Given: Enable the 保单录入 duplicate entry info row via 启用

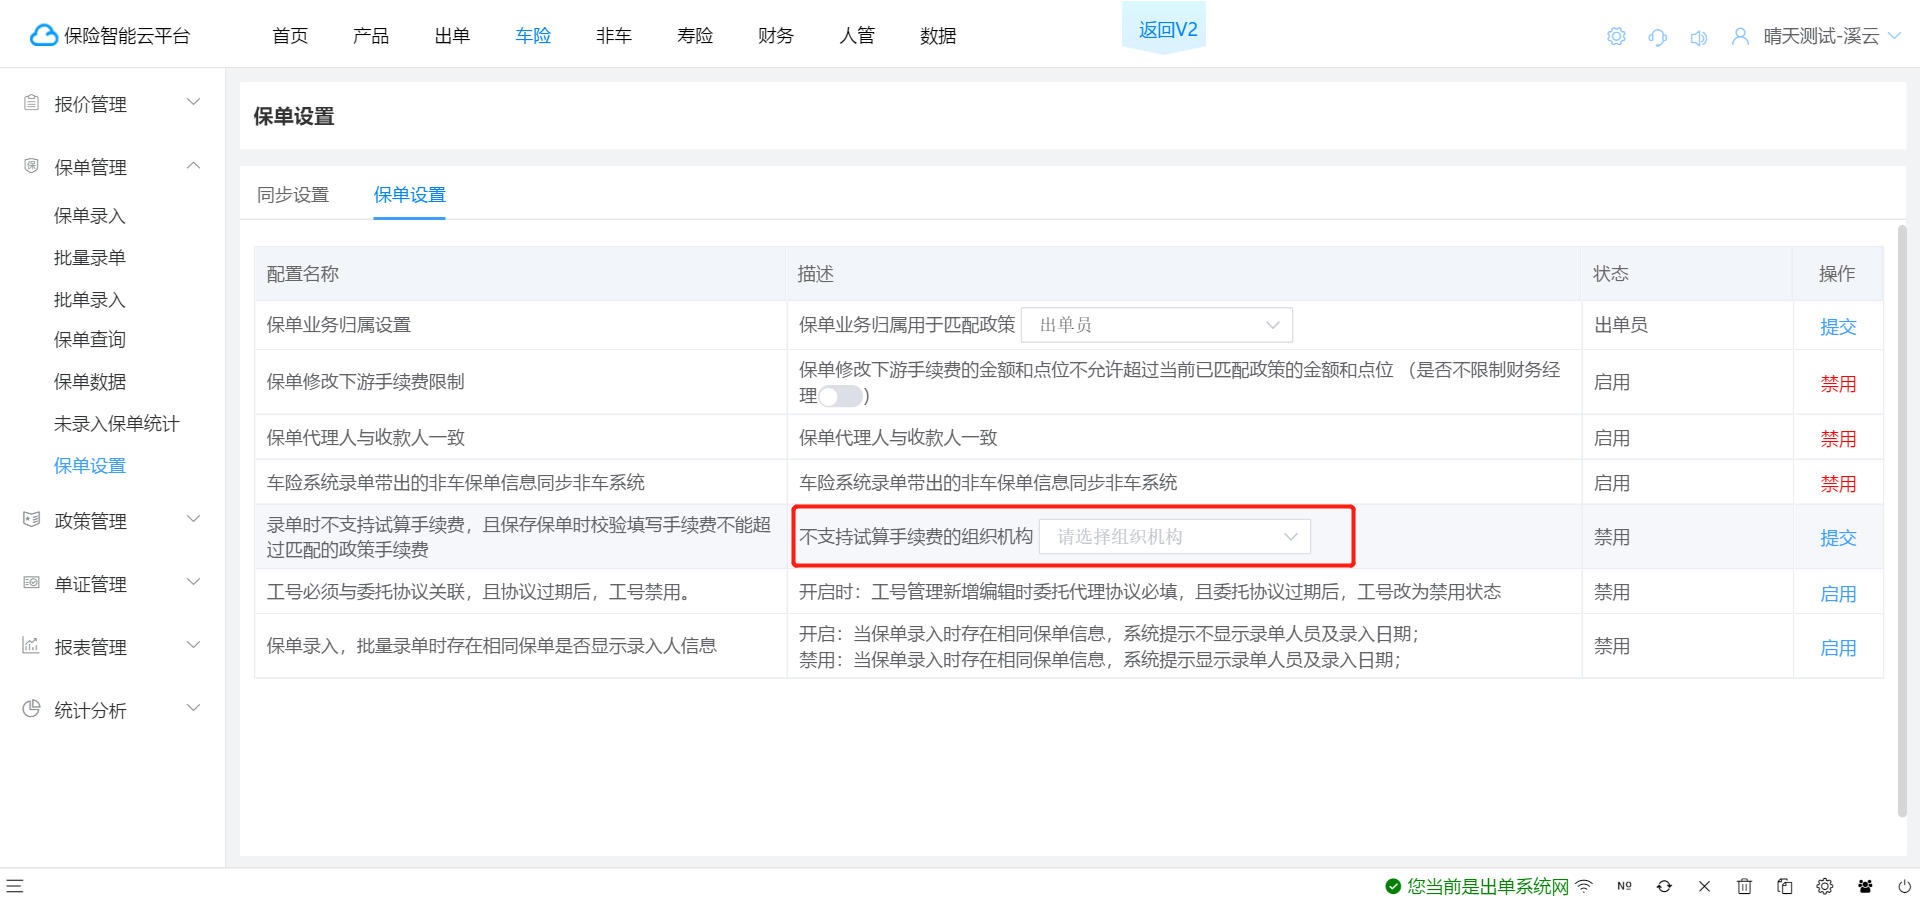Looking at the screenshot, I should 1838,648.
